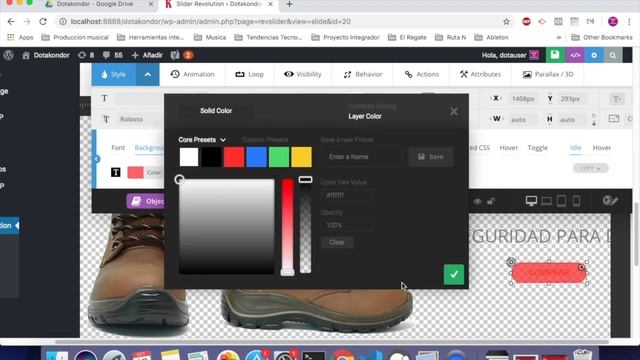Open the Actions tab

(x=422, y=74)
